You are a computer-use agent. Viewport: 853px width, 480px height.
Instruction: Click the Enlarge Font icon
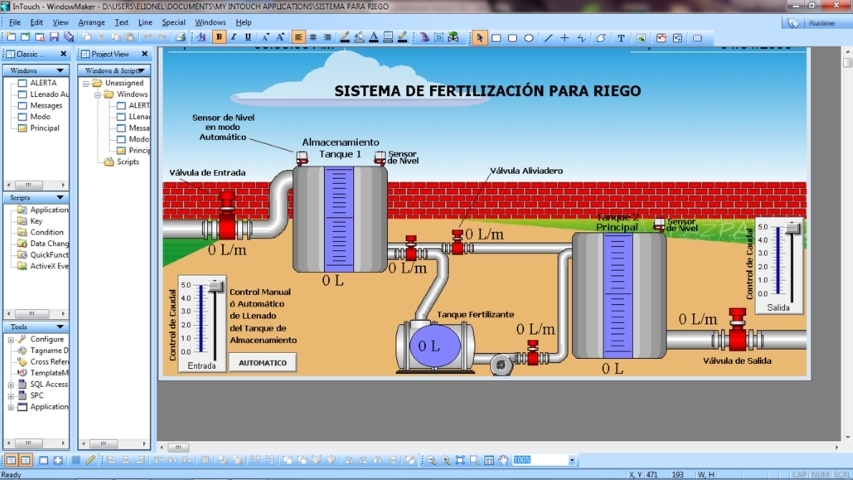(280, 38)
